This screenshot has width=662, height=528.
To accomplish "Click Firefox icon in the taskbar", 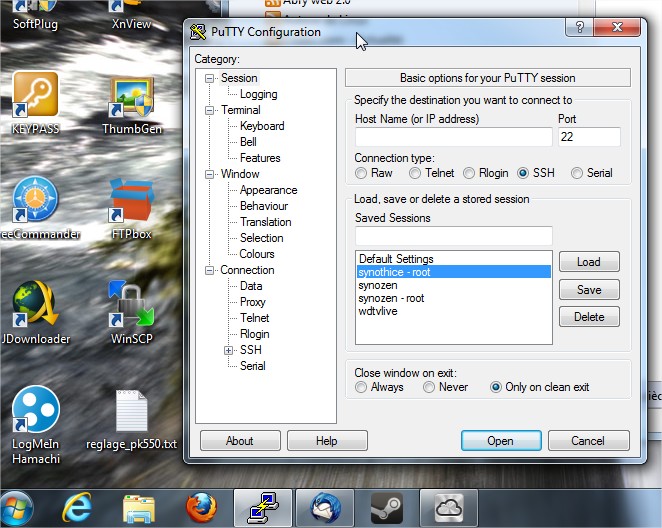I will pos(201,507).
